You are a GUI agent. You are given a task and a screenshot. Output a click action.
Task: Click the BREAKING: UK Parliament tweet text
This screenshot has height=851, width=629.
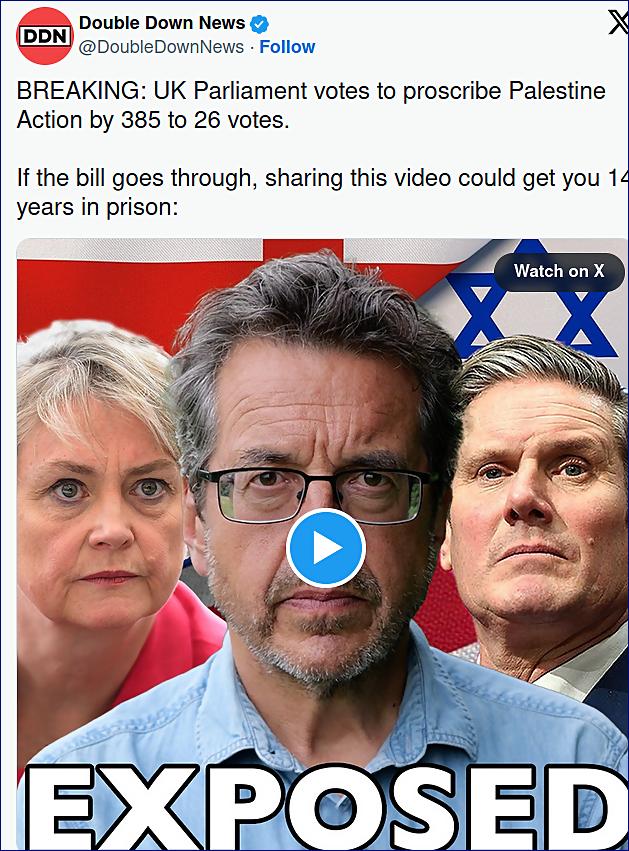(311, 105)
